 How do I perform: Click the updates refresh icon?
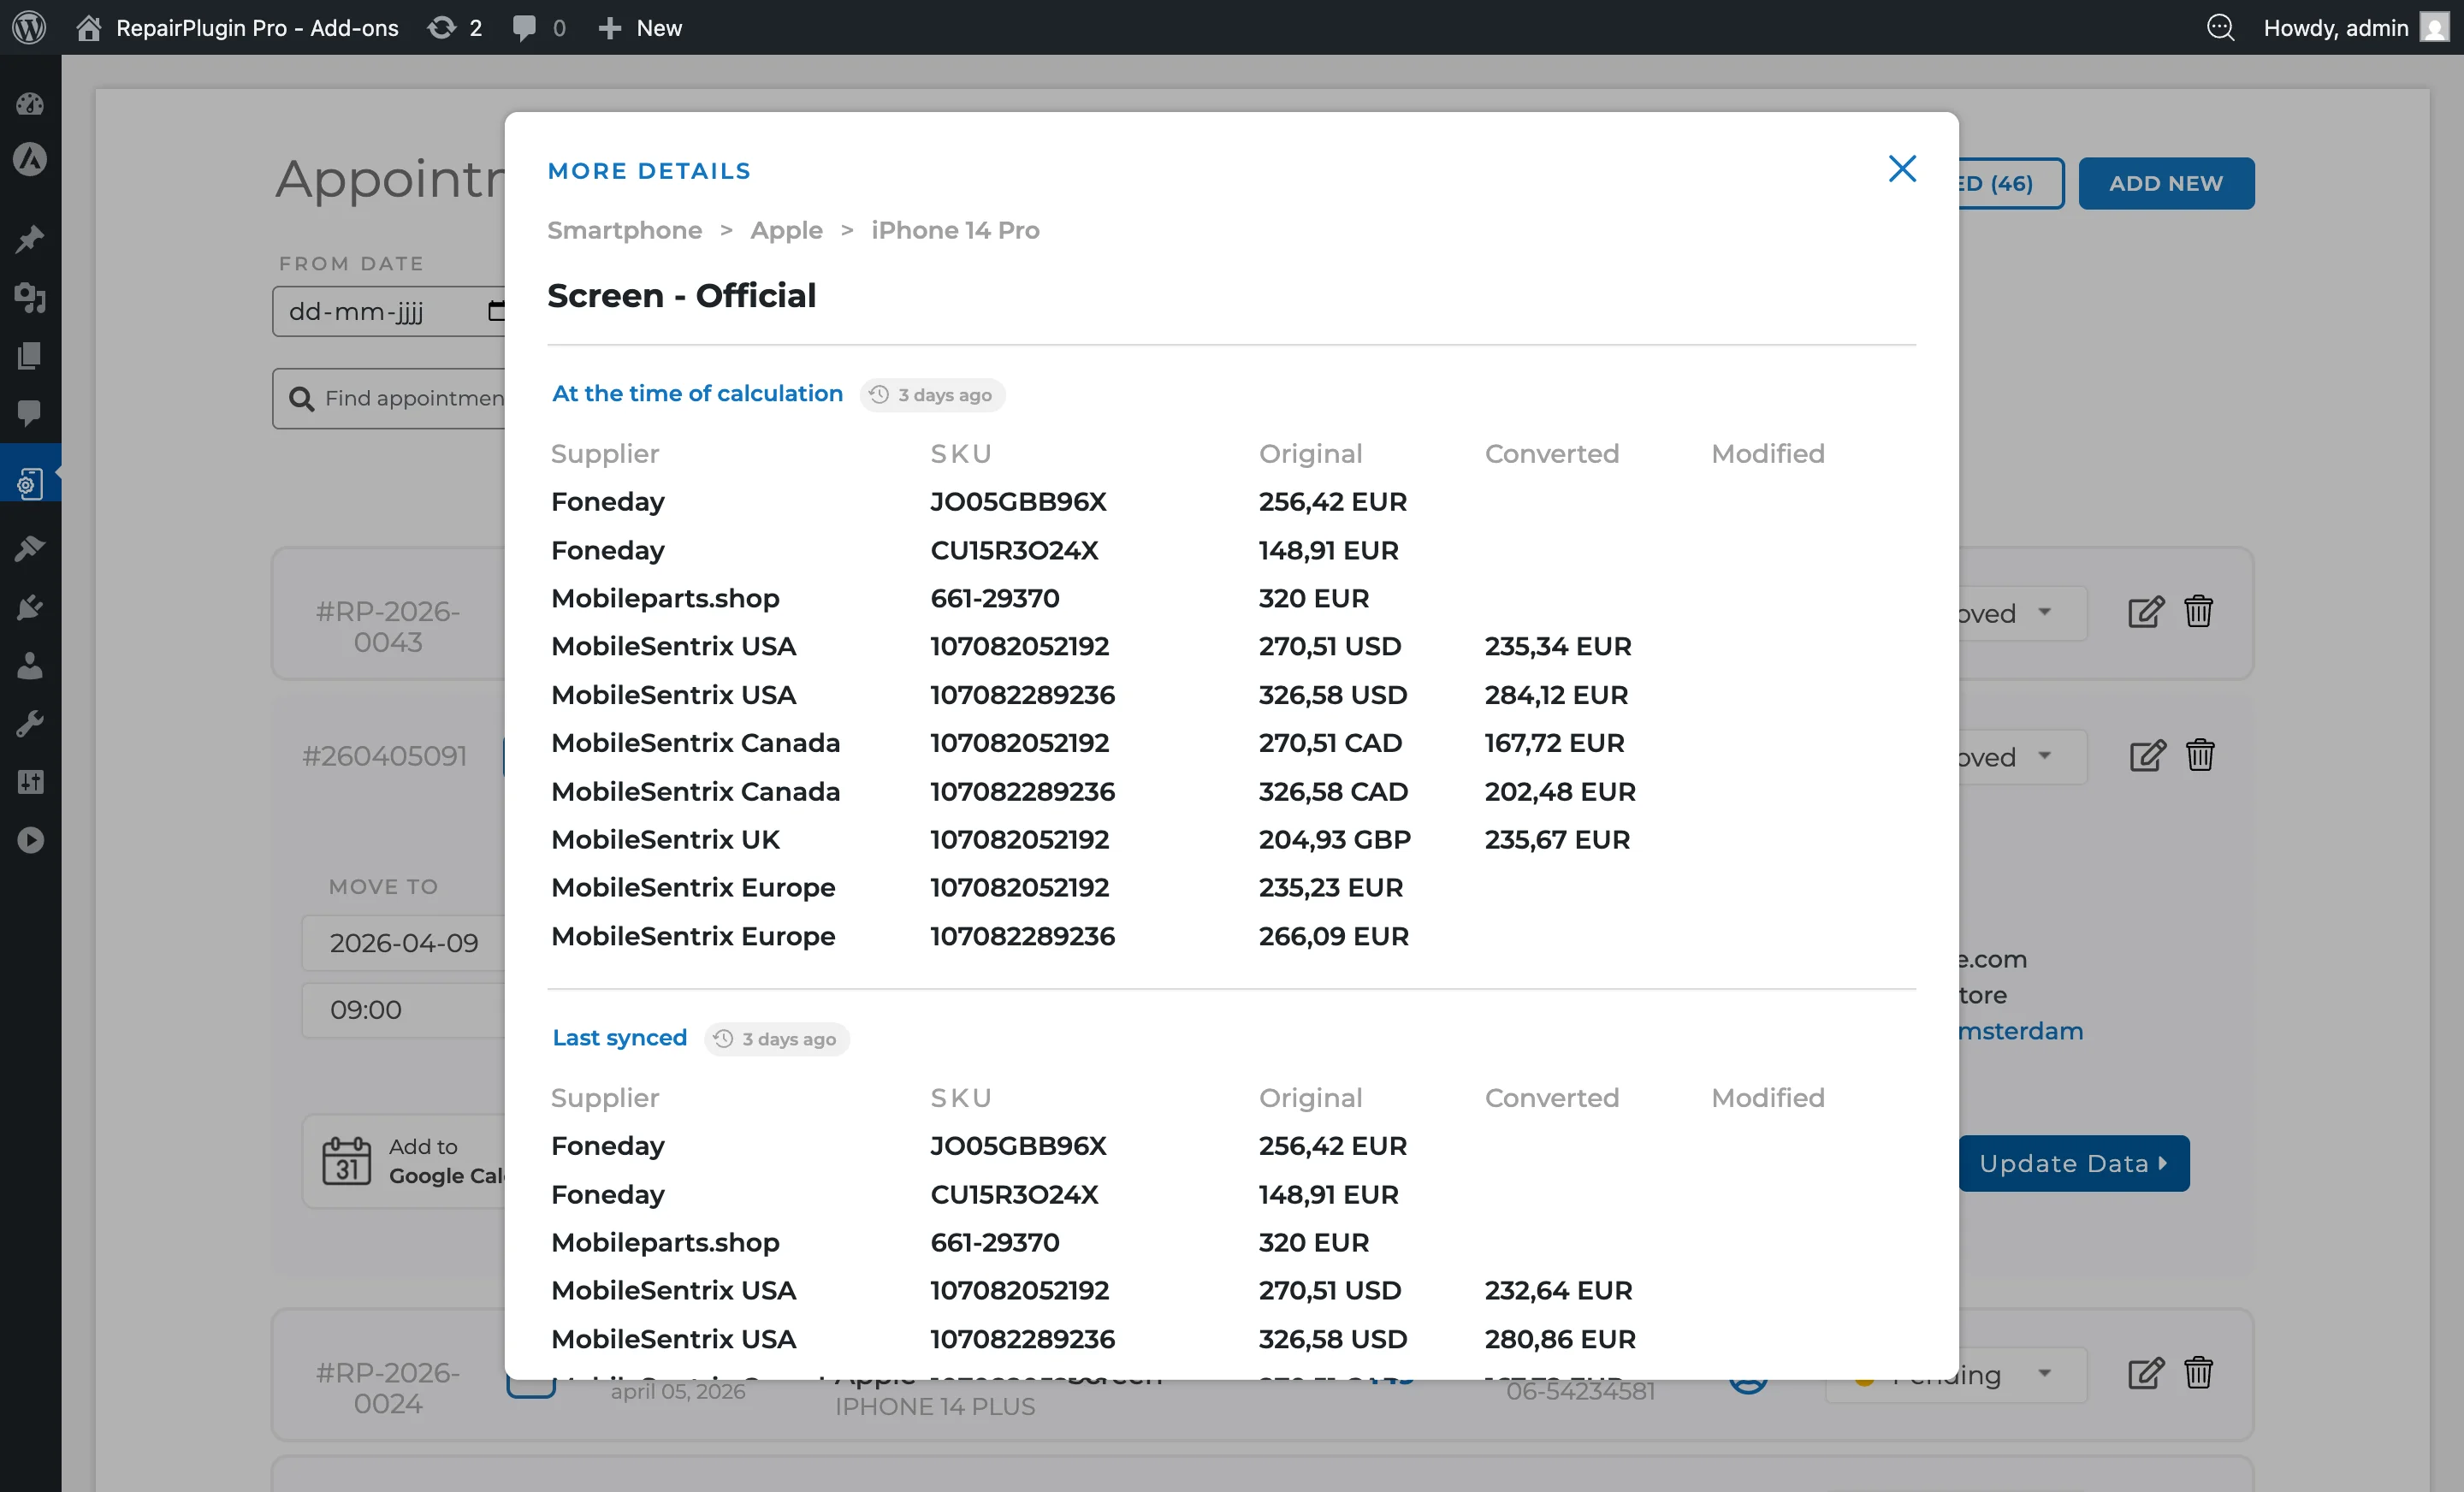coord(441,27)
